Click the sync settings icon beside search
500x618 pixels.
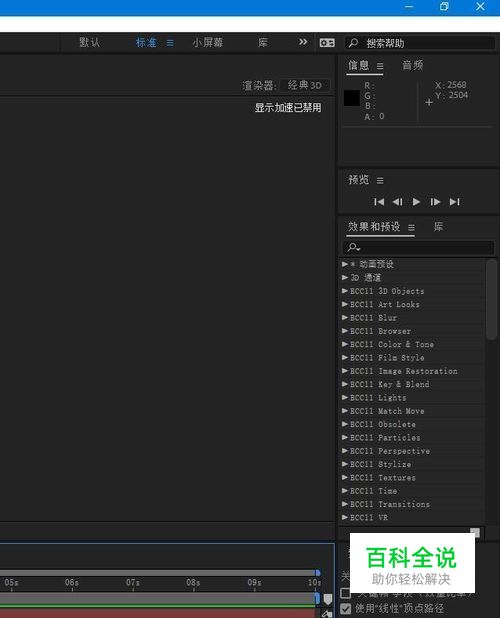[327, 43]
